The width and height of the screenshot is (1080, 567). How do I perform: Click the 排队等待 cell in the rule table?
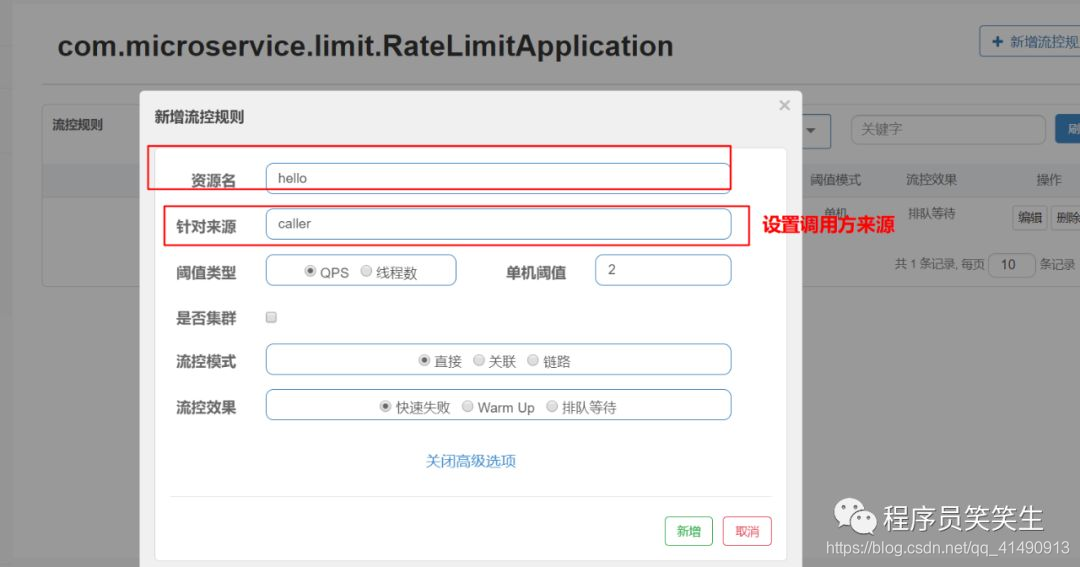(x=931, y=214)
